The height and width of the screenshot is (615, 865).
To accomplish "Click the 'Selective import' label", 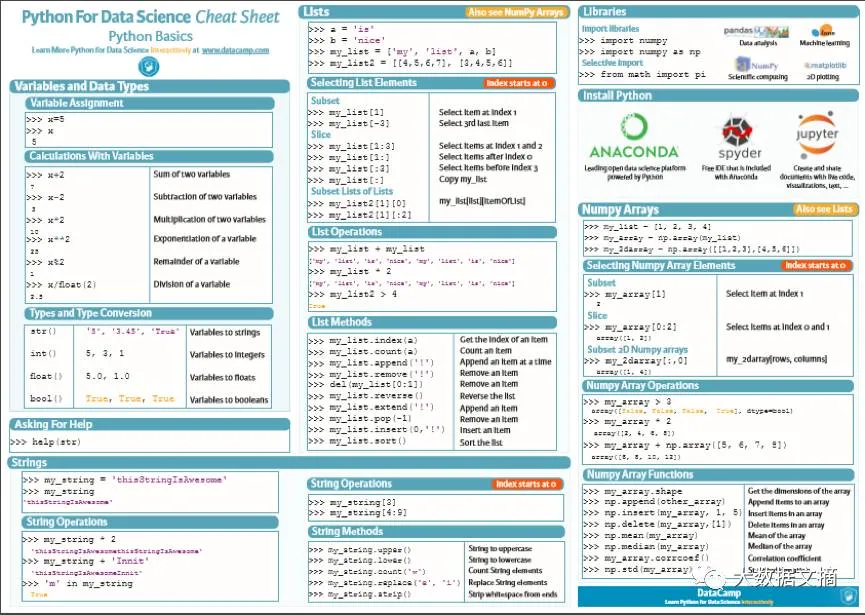I will pos(612,63).
